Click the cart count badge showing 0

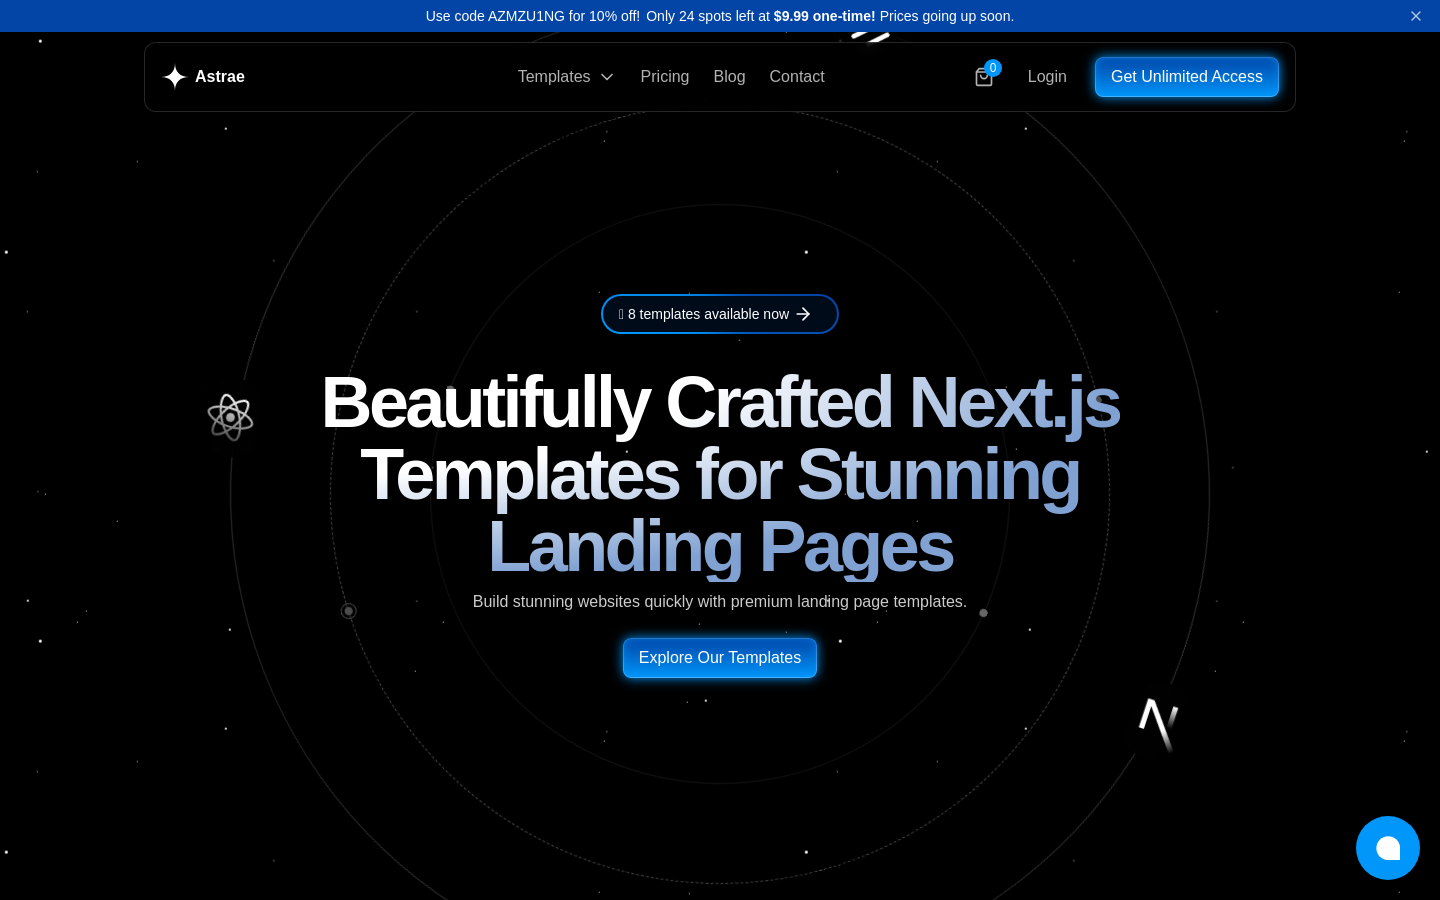(993, 68)
